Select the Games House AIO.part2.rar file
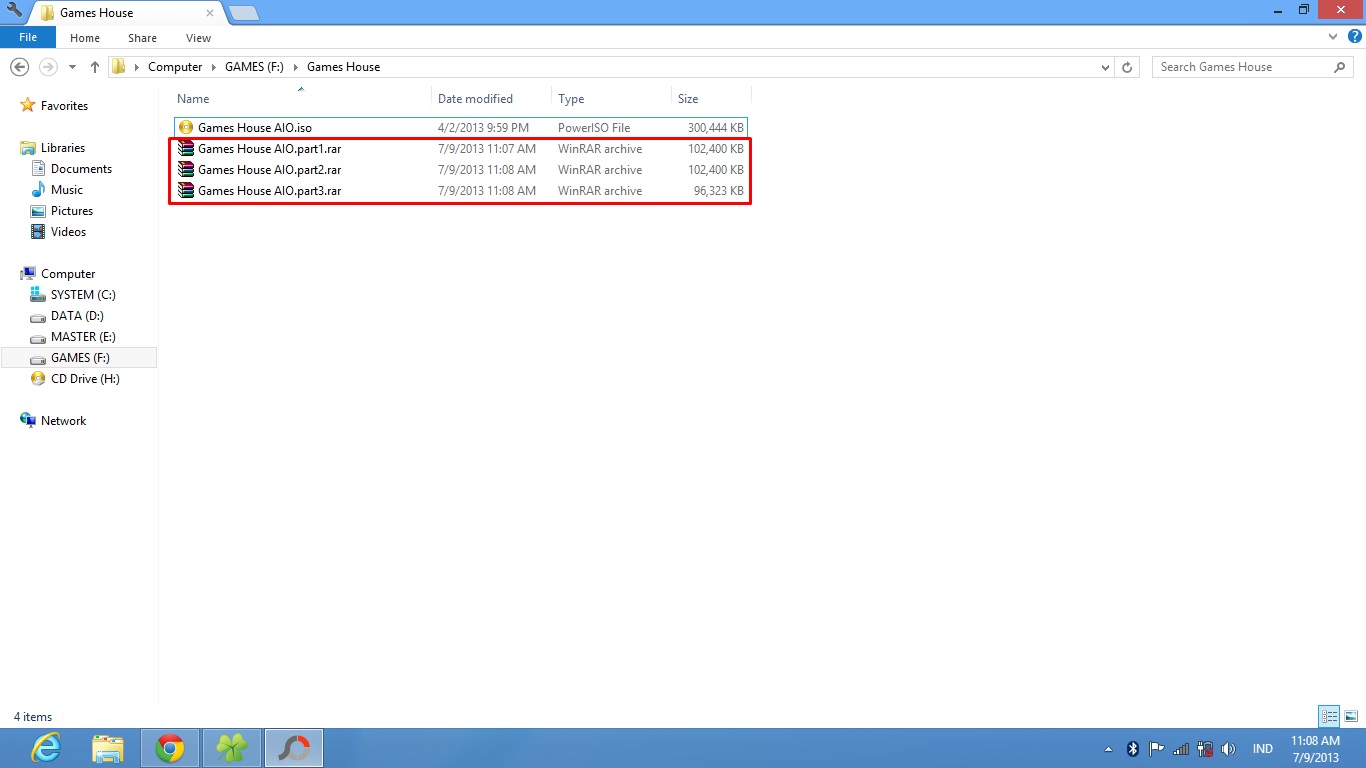Viewport: 1366px width, 768px height. coord(461,170)
